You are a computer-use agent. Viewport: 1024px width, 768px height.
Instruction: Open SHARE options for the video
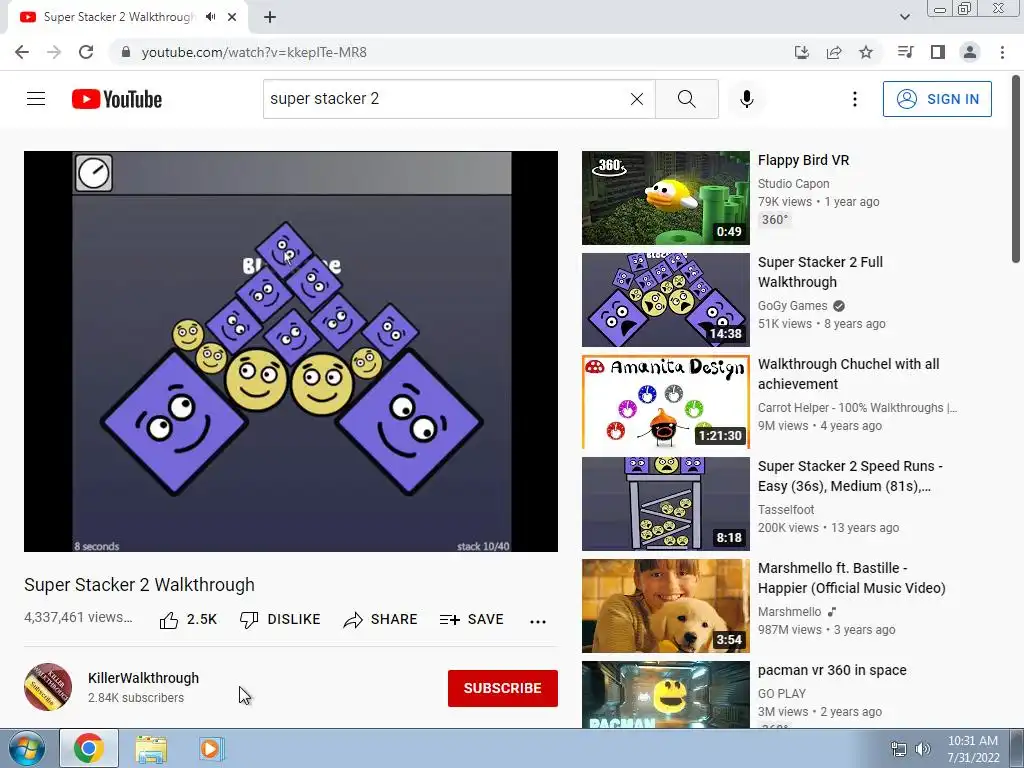pyautogui.click(x=380, y=620)
